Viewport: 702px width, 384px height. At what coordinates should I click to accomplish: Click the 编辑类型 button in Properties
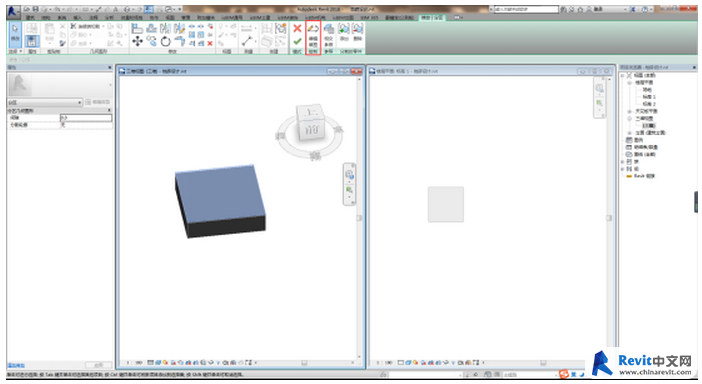tap(98, 102)
